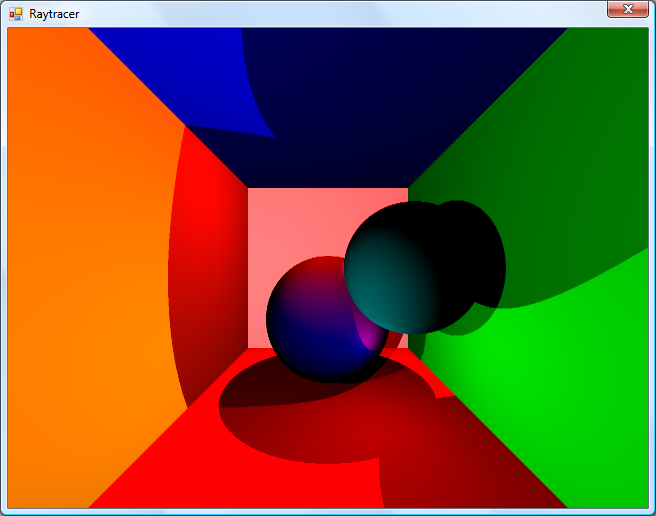Click the Raytracer application icon in title bar
656x516 pixels.
coord(15,14)
